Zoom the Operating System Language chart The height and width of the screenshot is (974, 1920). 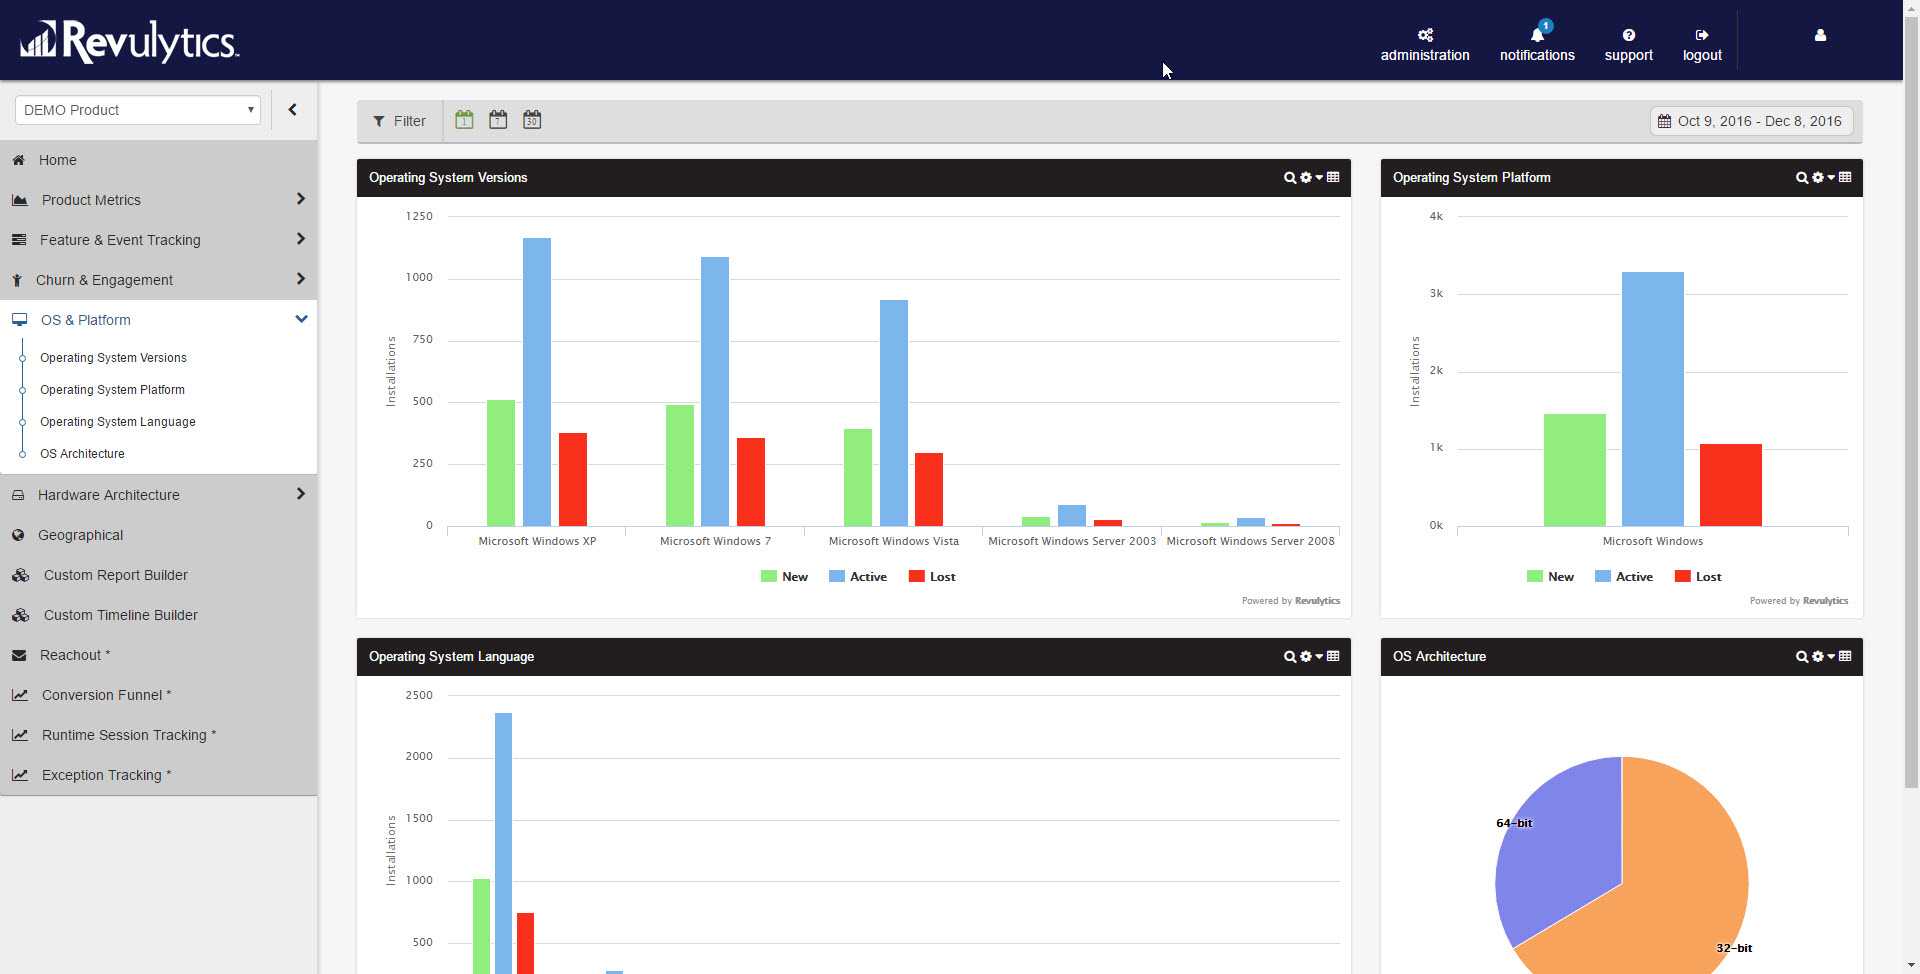(1289, 657)
